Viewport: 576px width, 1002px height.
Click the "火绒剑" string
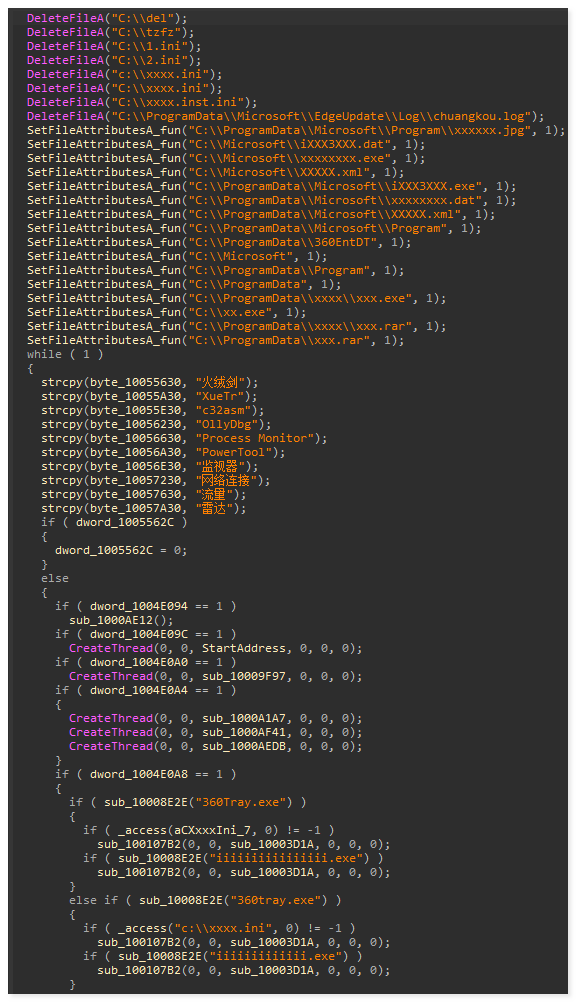point(220,383)
